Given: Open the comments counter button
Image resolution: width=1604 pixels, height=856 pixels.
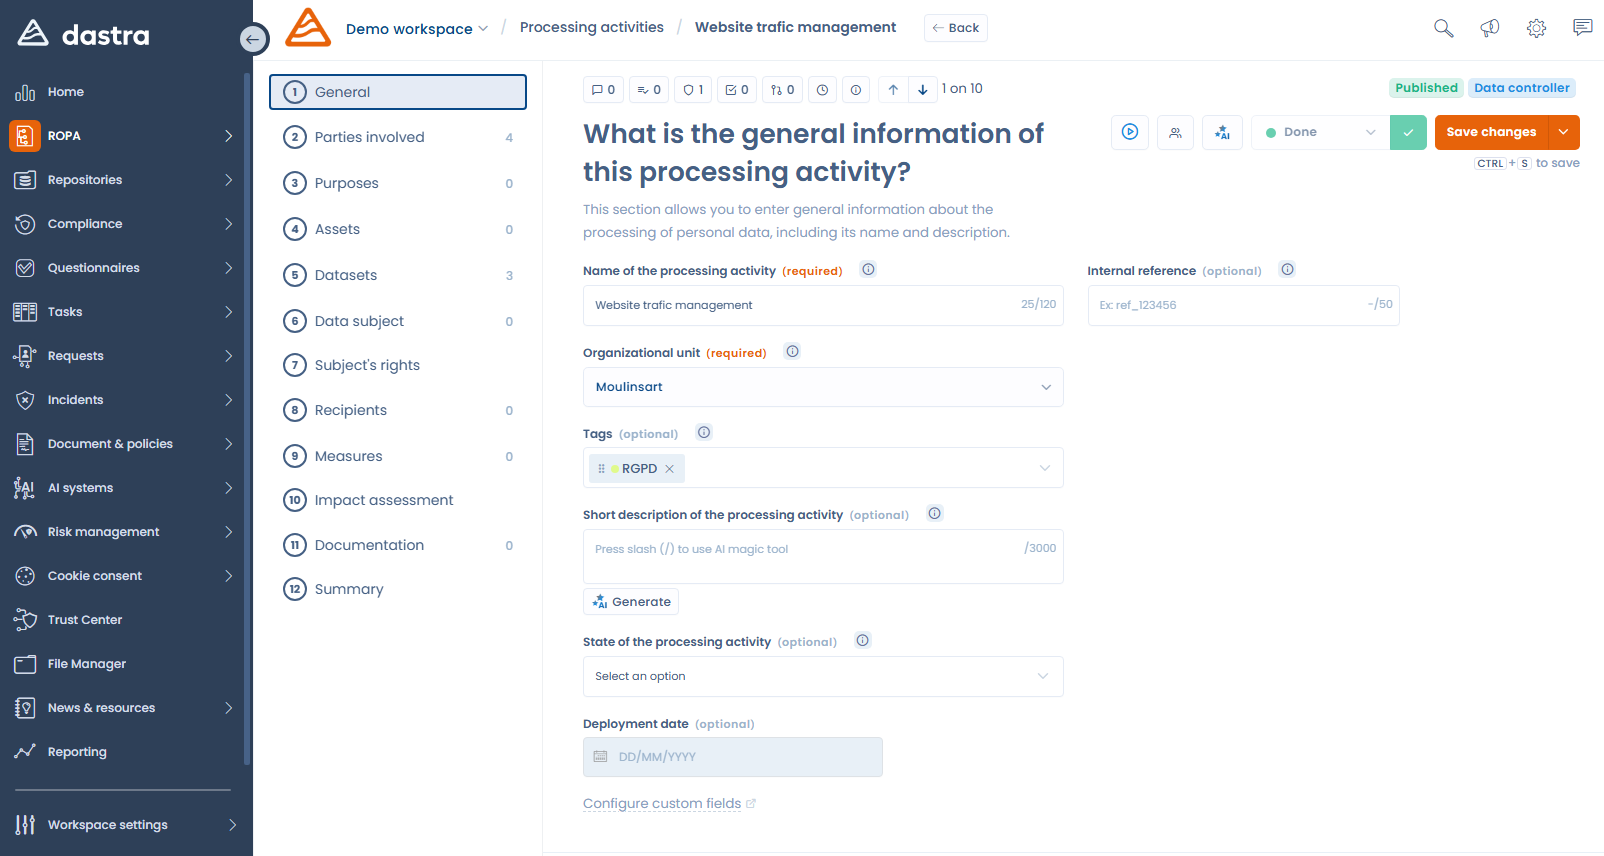Looking at the screenshot, I should pos(603,90).
